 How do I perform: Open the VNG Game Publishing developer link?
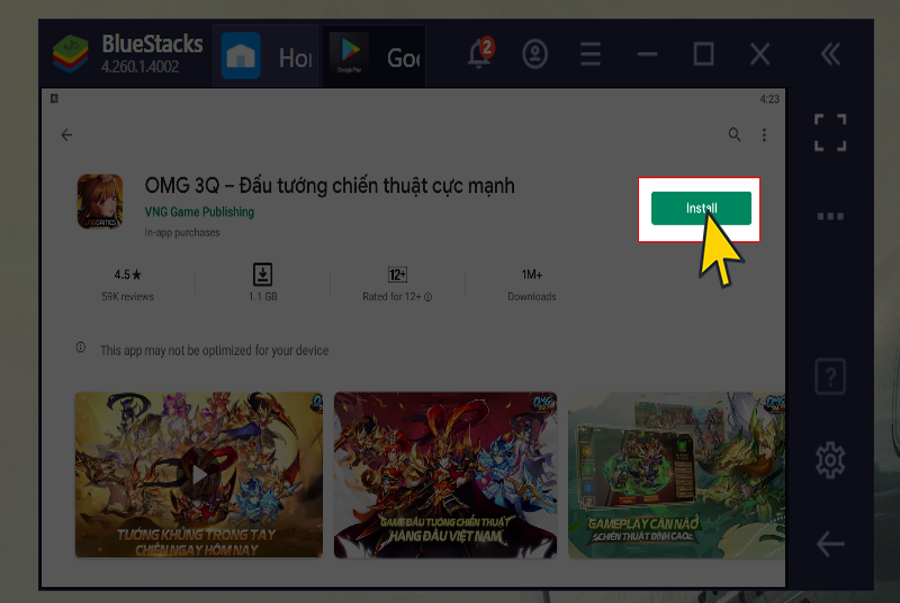(x=199, y=212)
